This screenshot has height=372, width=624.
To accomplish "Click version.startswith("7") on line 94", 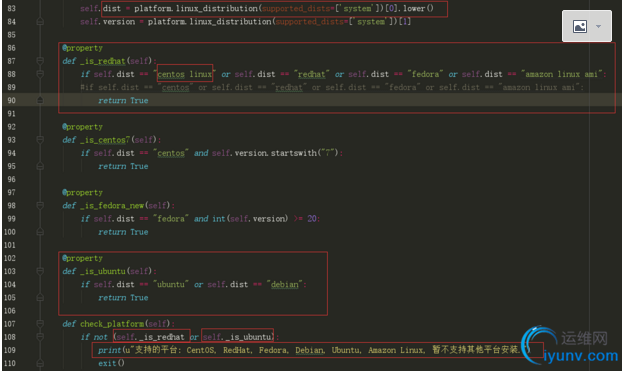I will point(286,153).
